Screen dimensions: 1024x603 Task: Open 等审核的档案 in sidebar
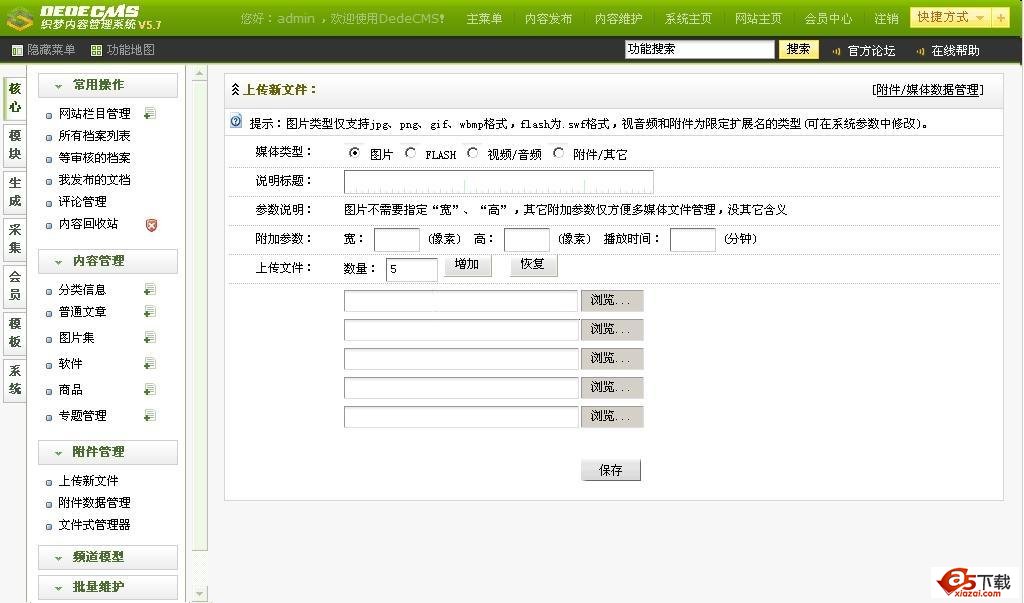click(94, 158)
